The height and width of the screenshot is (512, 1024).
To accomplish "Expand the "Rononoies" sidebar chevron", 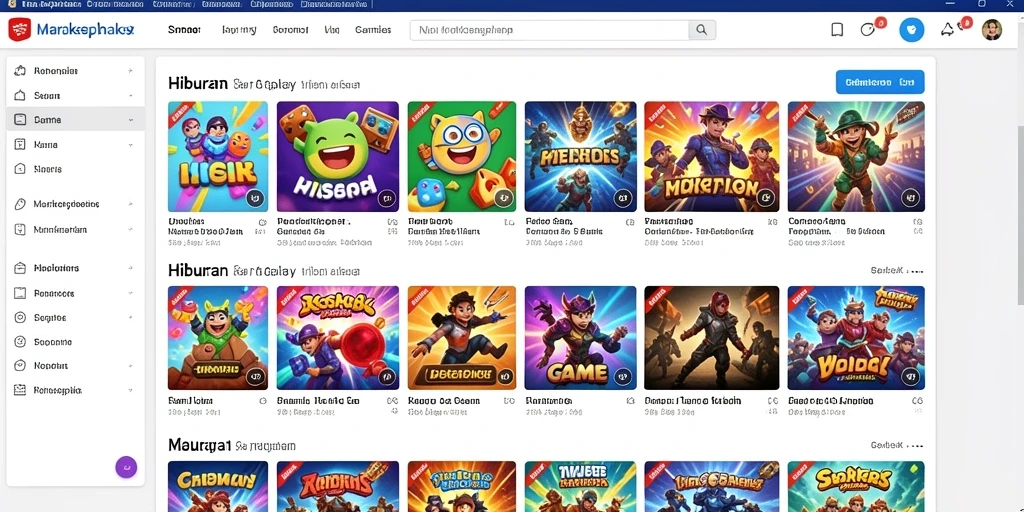I will [x=131, y=71].
